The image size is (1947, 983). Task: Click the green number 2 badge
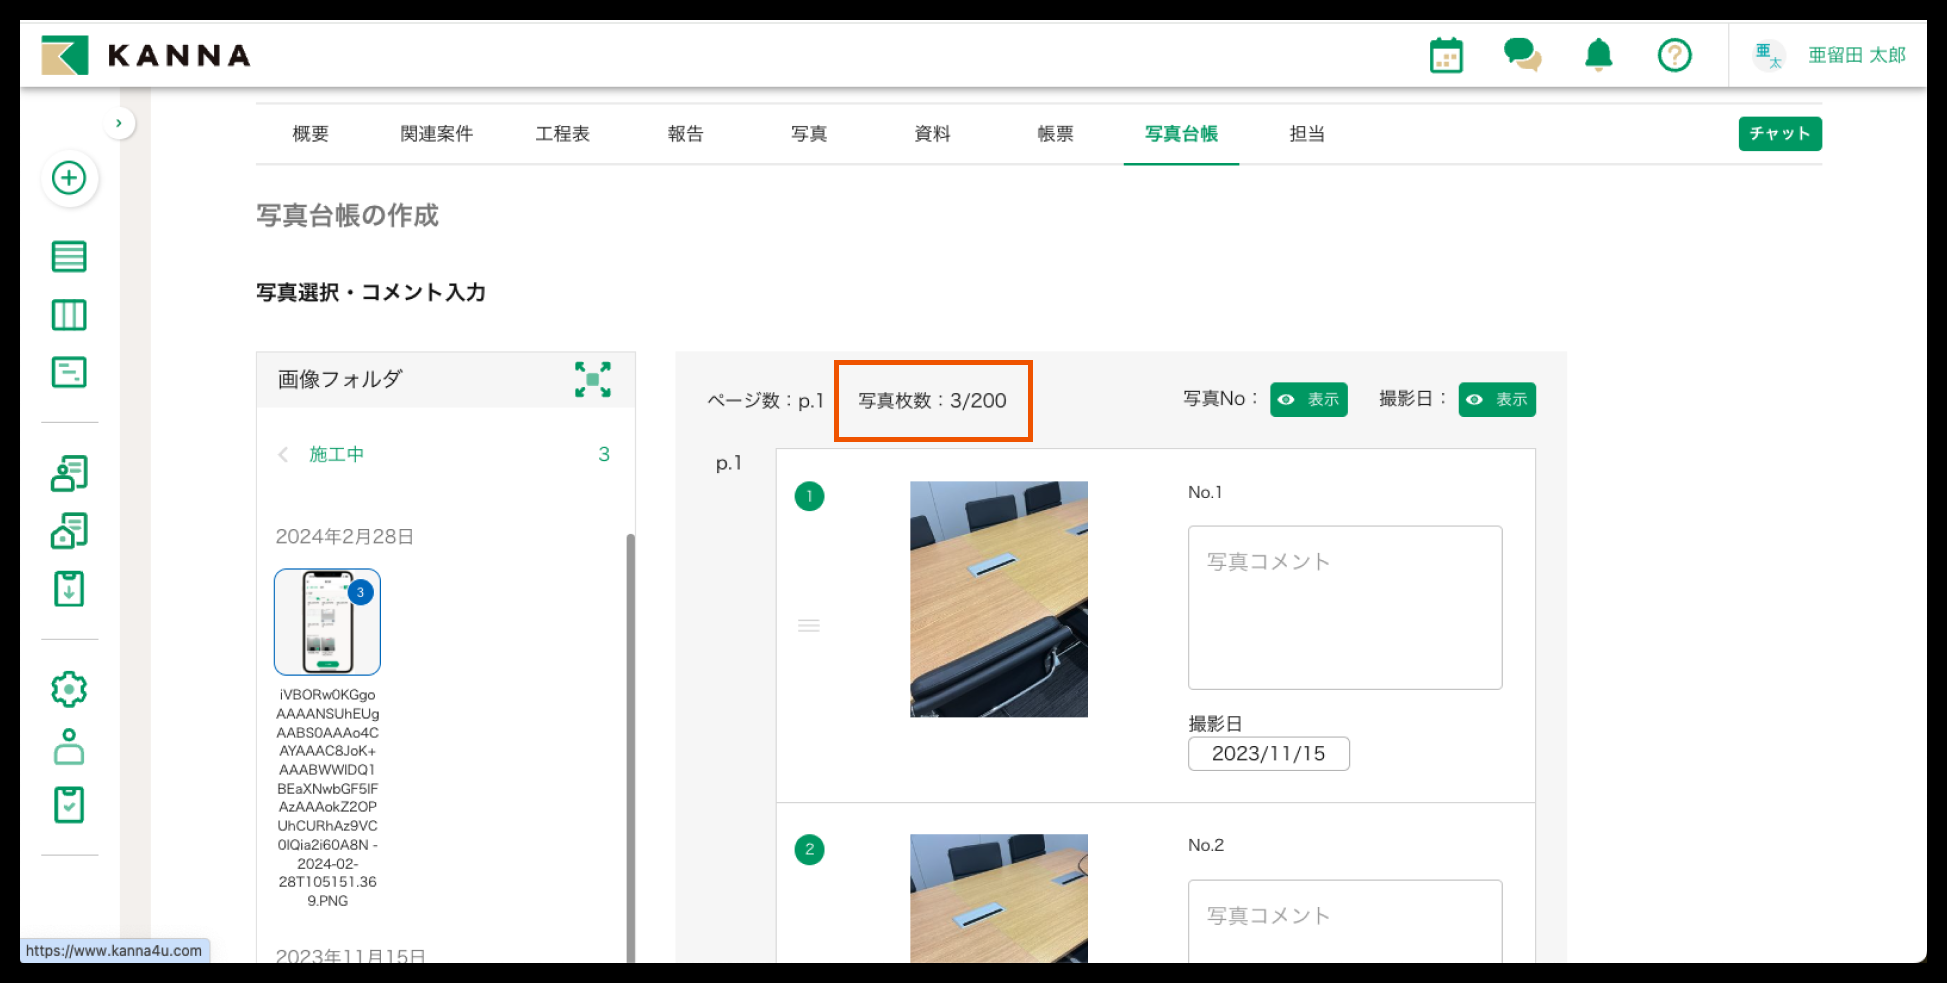coord(809,850)
